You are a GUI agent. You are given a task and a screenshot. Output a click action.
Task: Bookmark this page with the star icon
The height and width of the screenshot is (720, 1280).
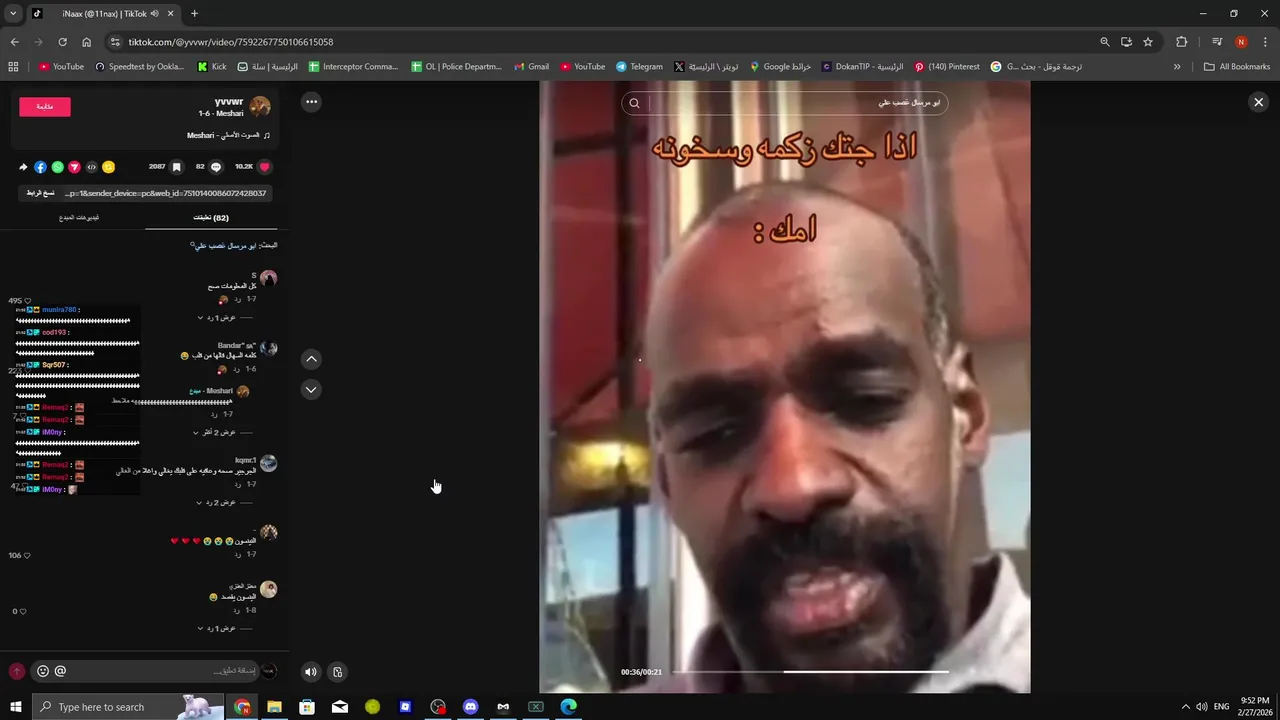coord(1148,42)
